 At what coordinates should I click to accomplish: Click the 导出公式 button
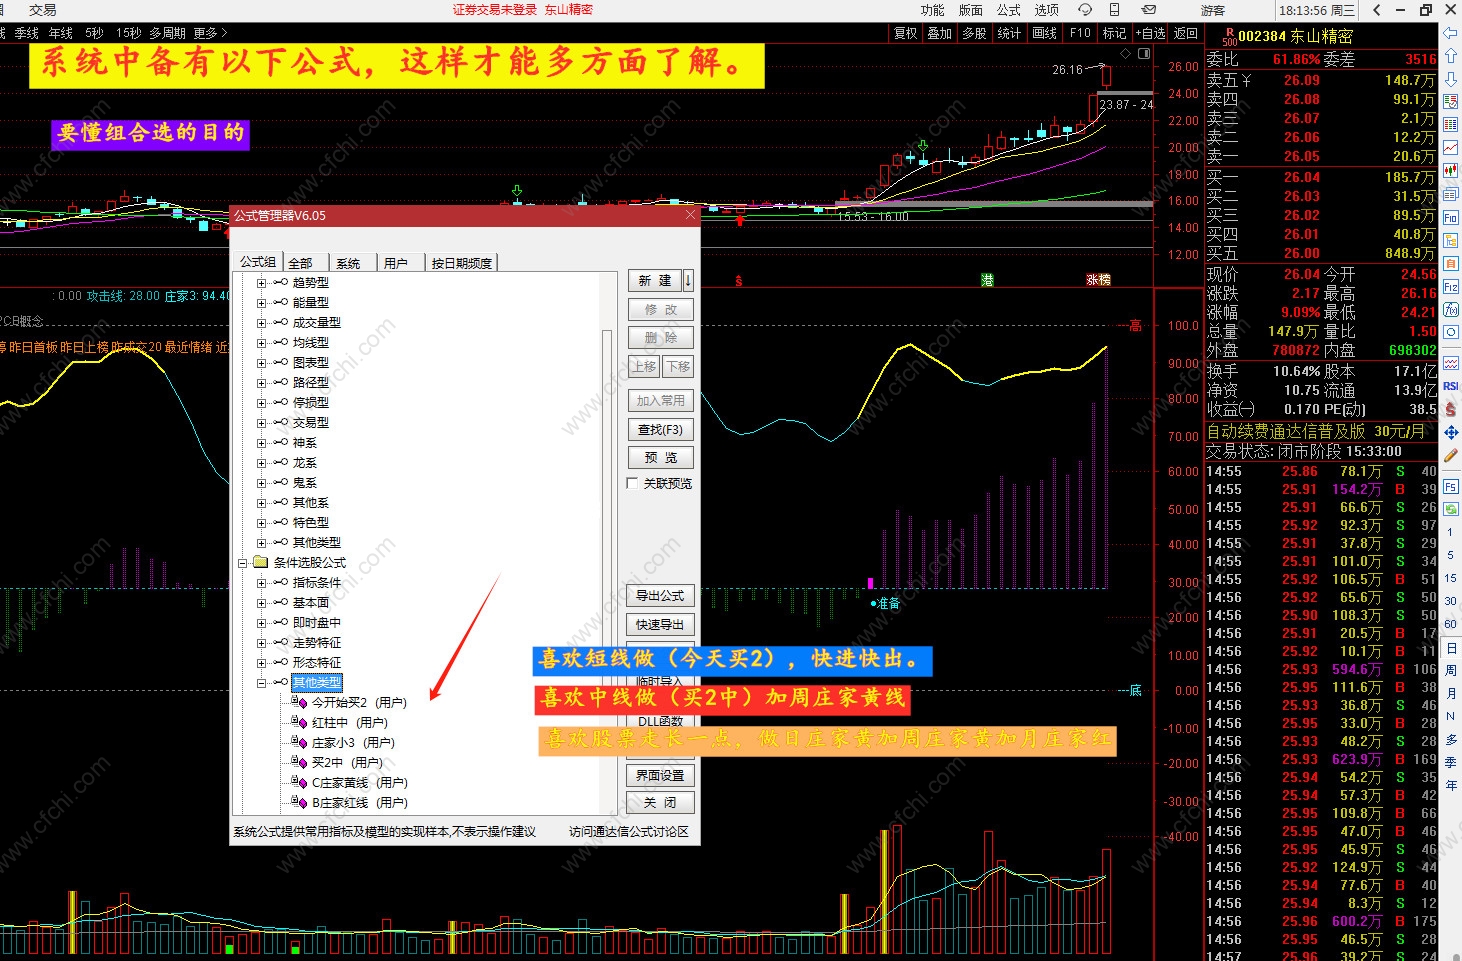pyautogui.click(x=661, y=596)
